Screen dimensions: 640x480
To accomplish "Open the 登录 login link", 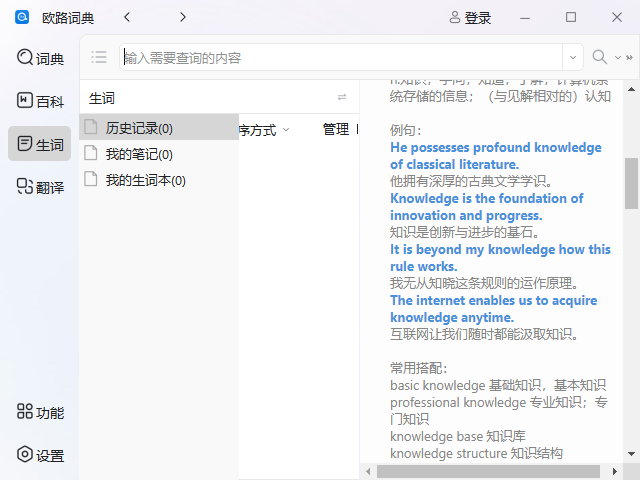I will point(470,18).
